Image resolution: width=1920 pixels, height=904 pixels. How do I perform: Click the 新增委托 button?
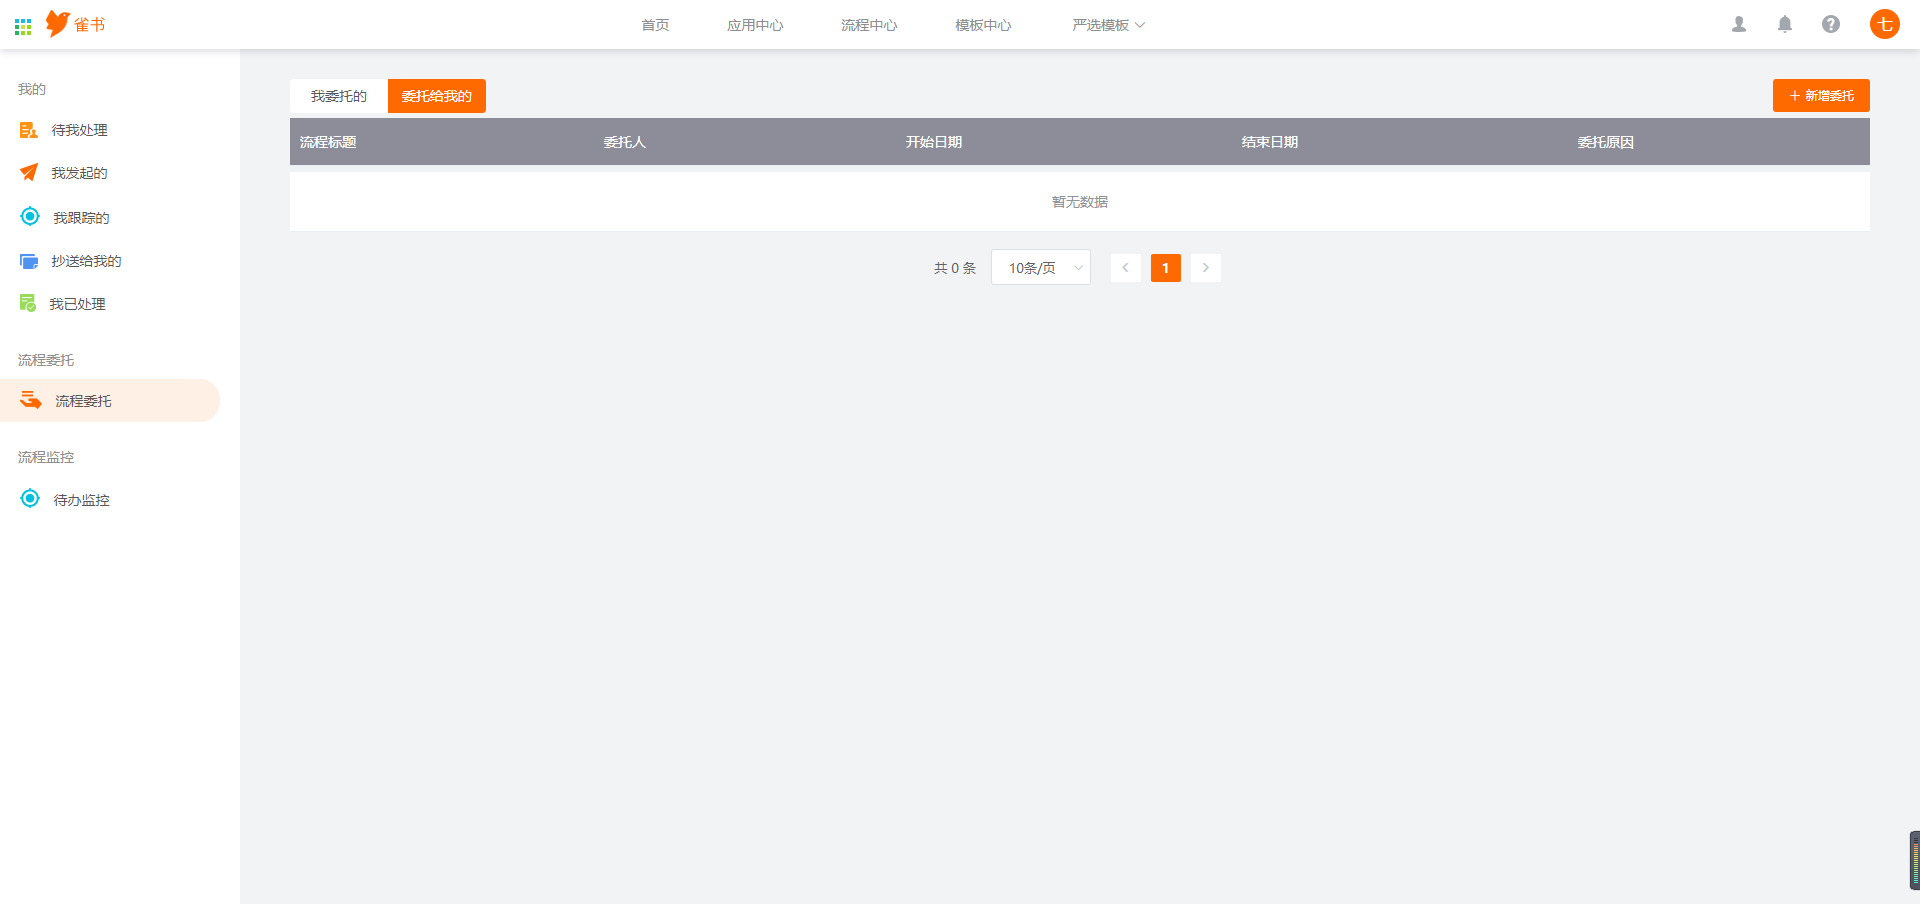click(1821, 96)
